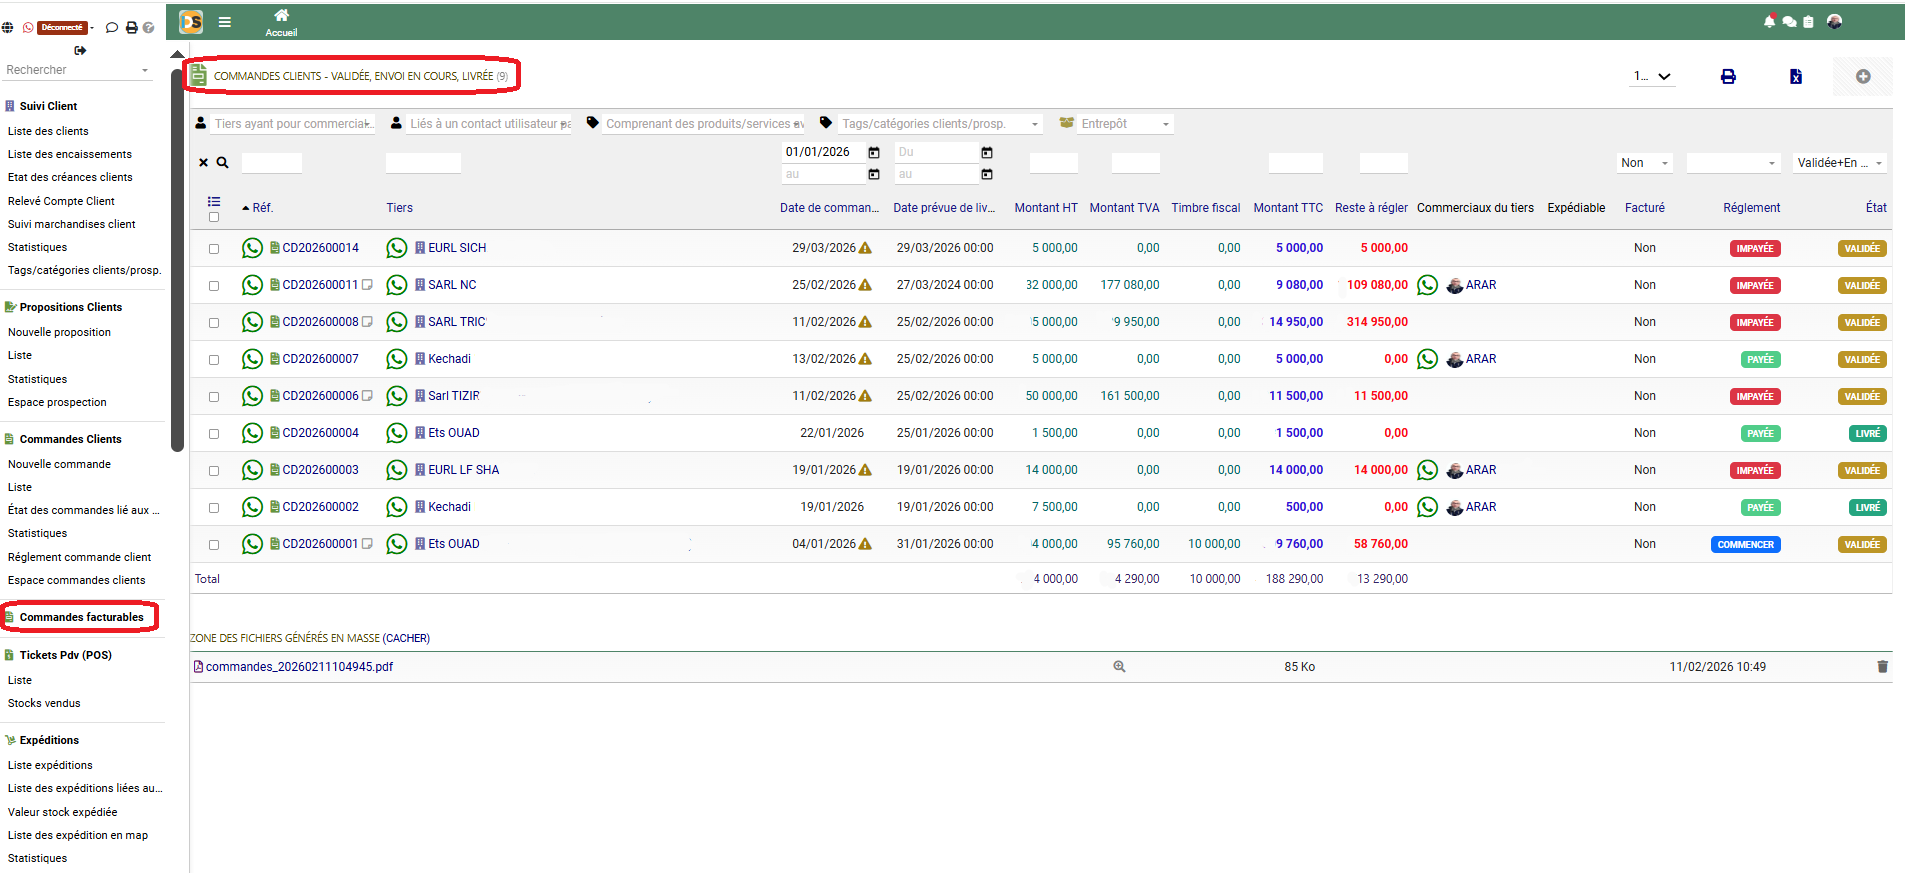Open the clipboard tasks icon in header
Image resolution: width=1905 pixels, height=873 pixels.
click(x=1808, y=21)
